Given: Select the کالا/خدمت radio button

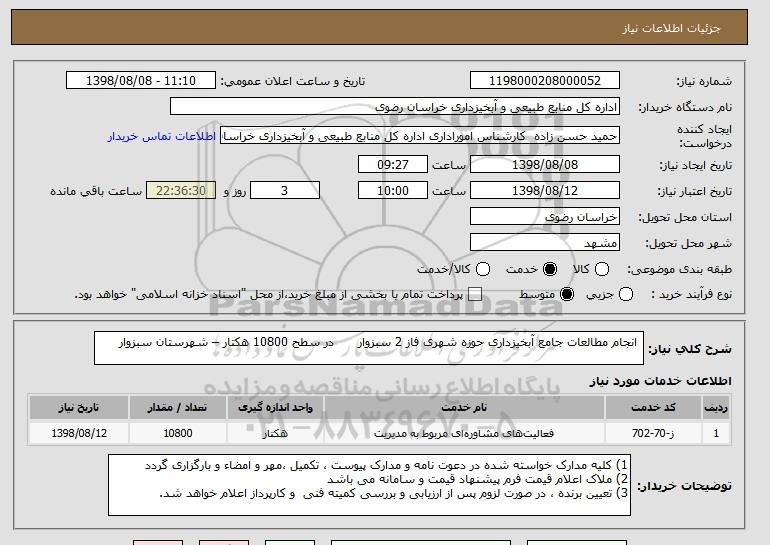Looking at the screenshot, I should click(483, 269).
